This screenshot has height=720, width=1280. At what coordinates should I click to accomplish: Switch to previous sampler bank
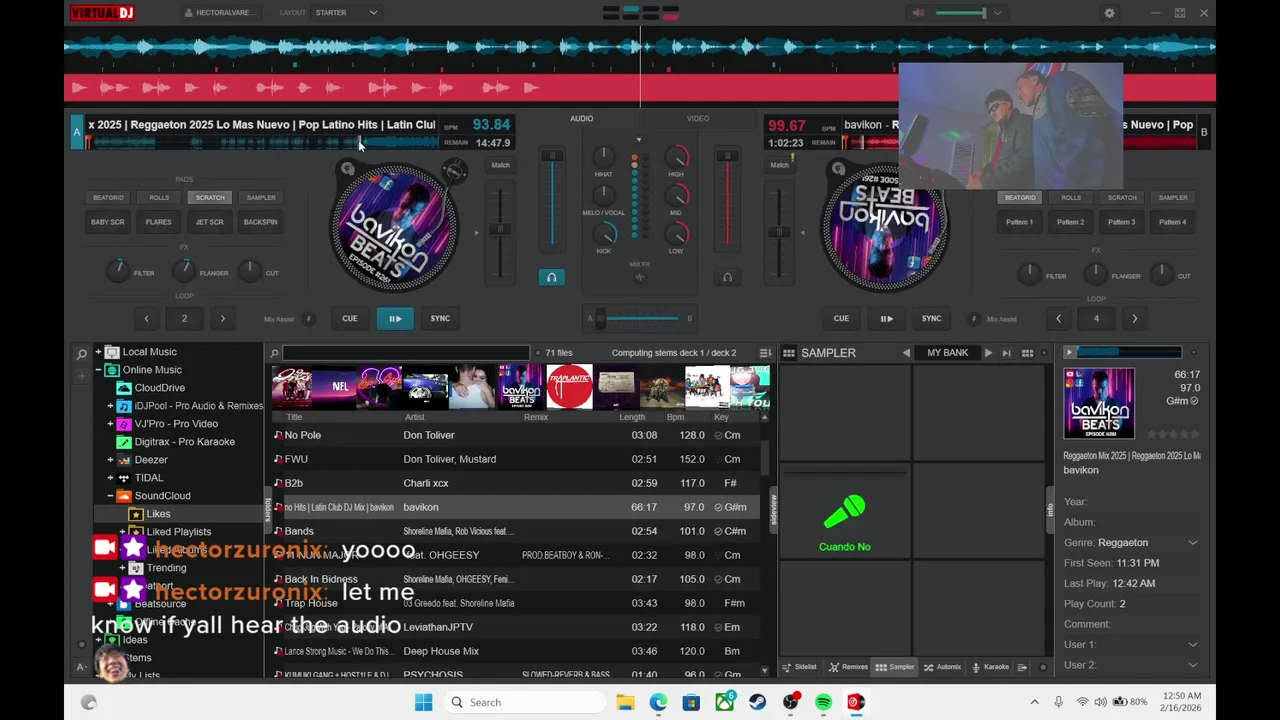906,353
